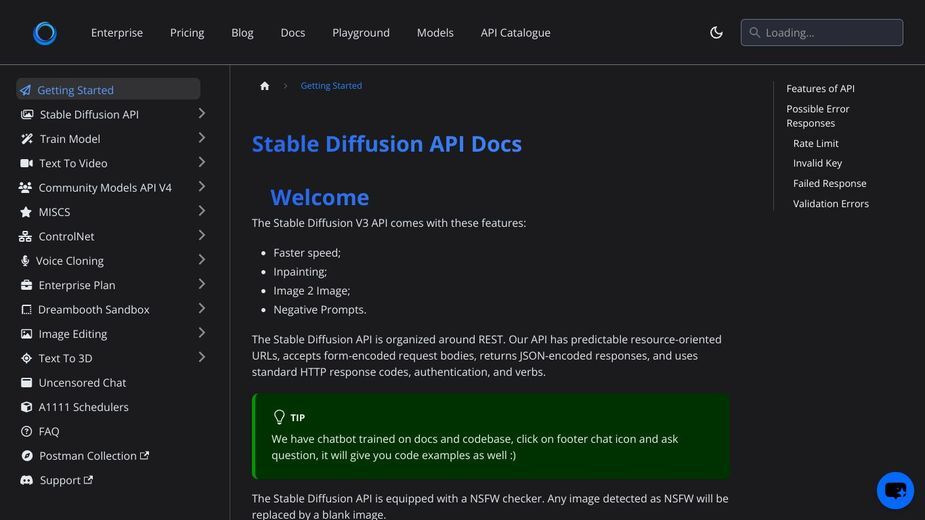Click the Image Editing picture icon
The width and height of the screenshot is (925, 520).
[27, 334]
